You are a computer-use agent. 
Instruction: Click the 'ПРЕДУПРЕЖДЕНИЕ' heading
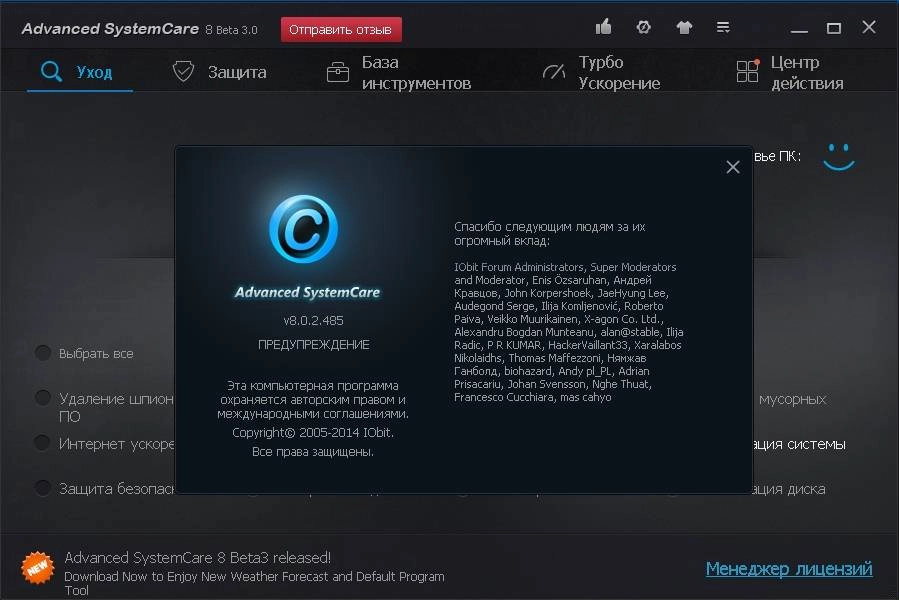(x=314, y=345)
